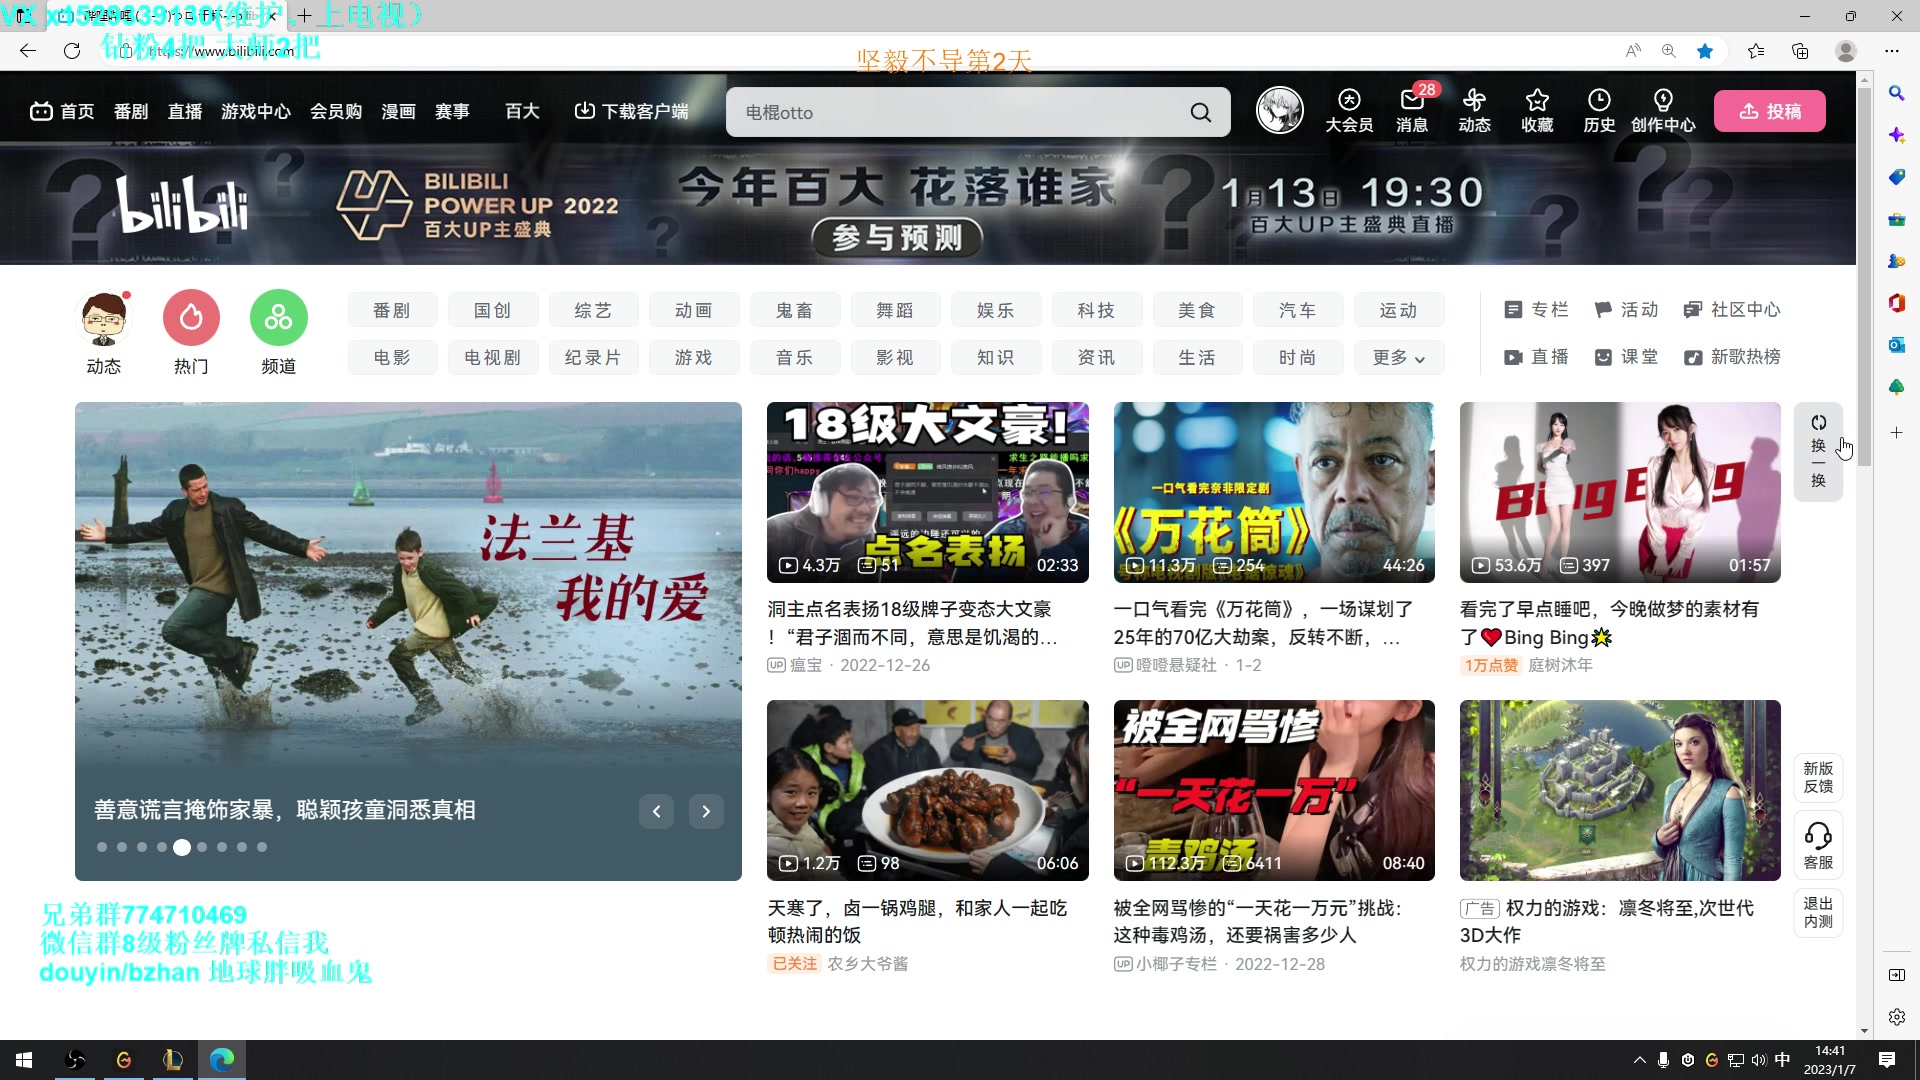Viewport: 1920px width, 1080px height.
Task: Open 游戏中心 in top nav
Action: click(x=256, y=111)
